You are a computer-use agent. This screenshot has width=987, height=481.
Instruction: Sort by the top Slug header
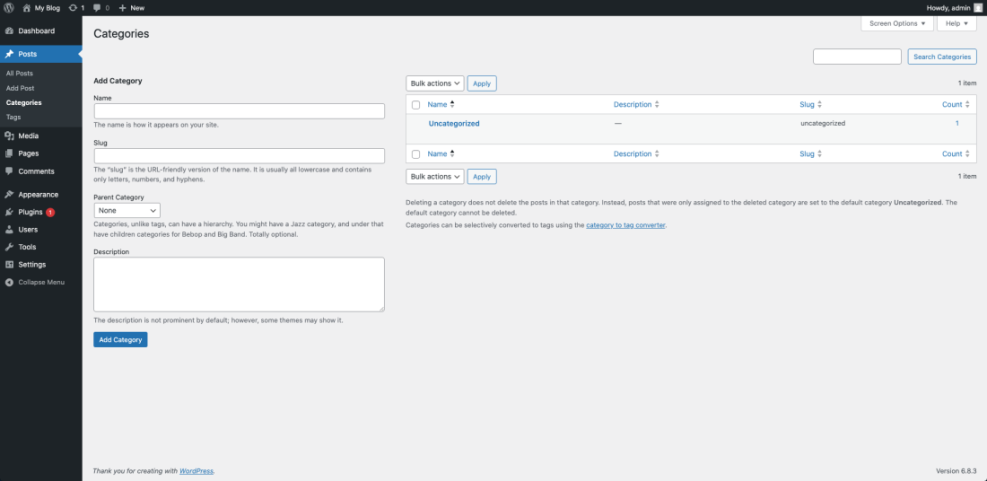807,105
